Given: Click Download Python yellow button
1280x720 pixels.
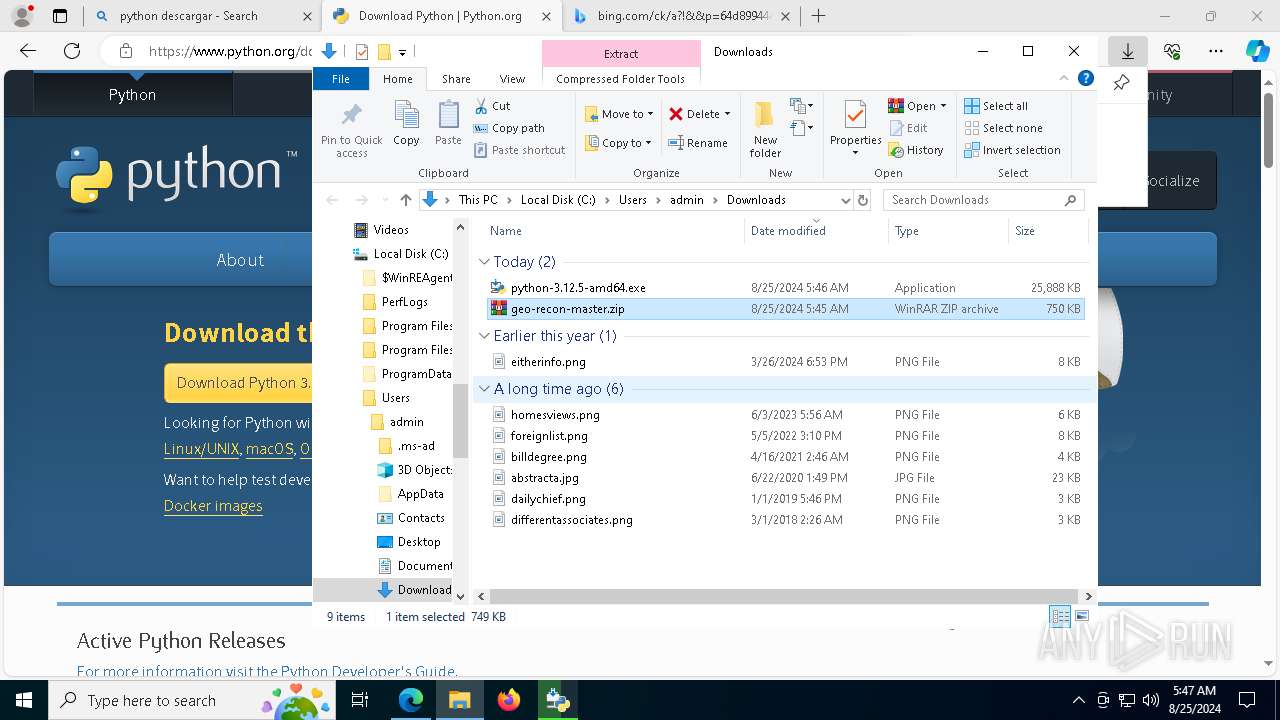Looking at the screenshot, I should 238,383.
